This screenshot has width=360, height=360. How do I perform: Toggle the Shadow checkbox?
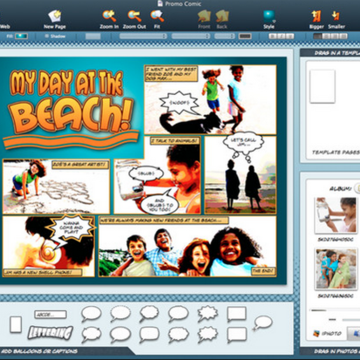point(47,36)
